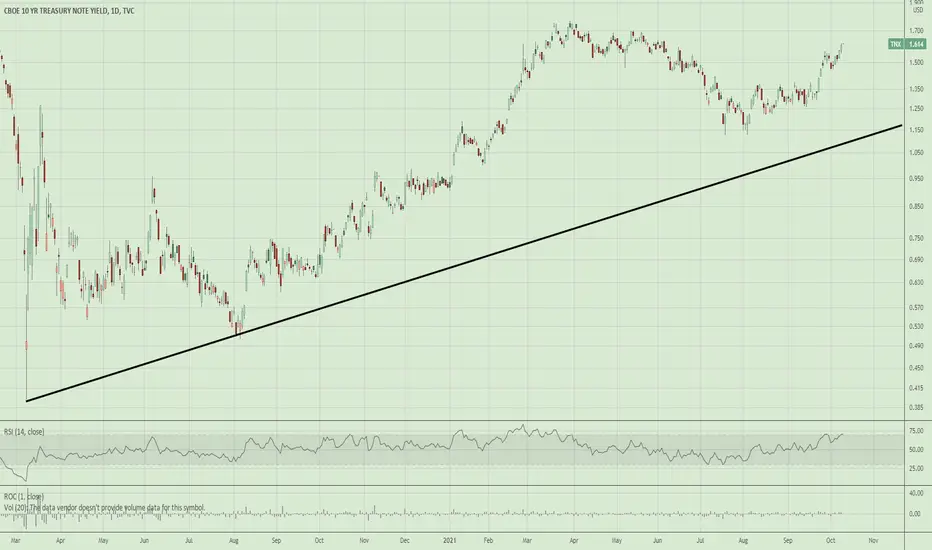
Task: Click the RSI 75.00 scale label
Action: coord(916,430)
